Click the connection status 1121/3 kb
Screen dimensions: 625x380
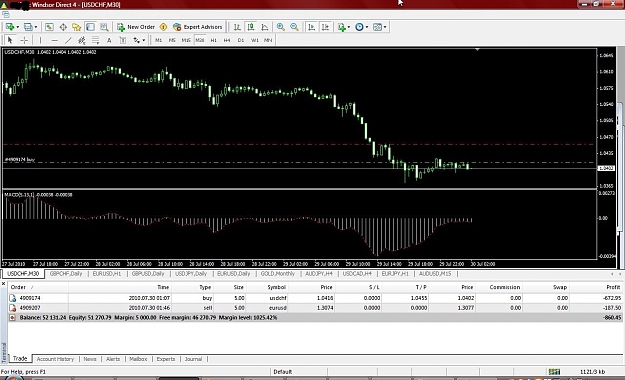[592, 372]
